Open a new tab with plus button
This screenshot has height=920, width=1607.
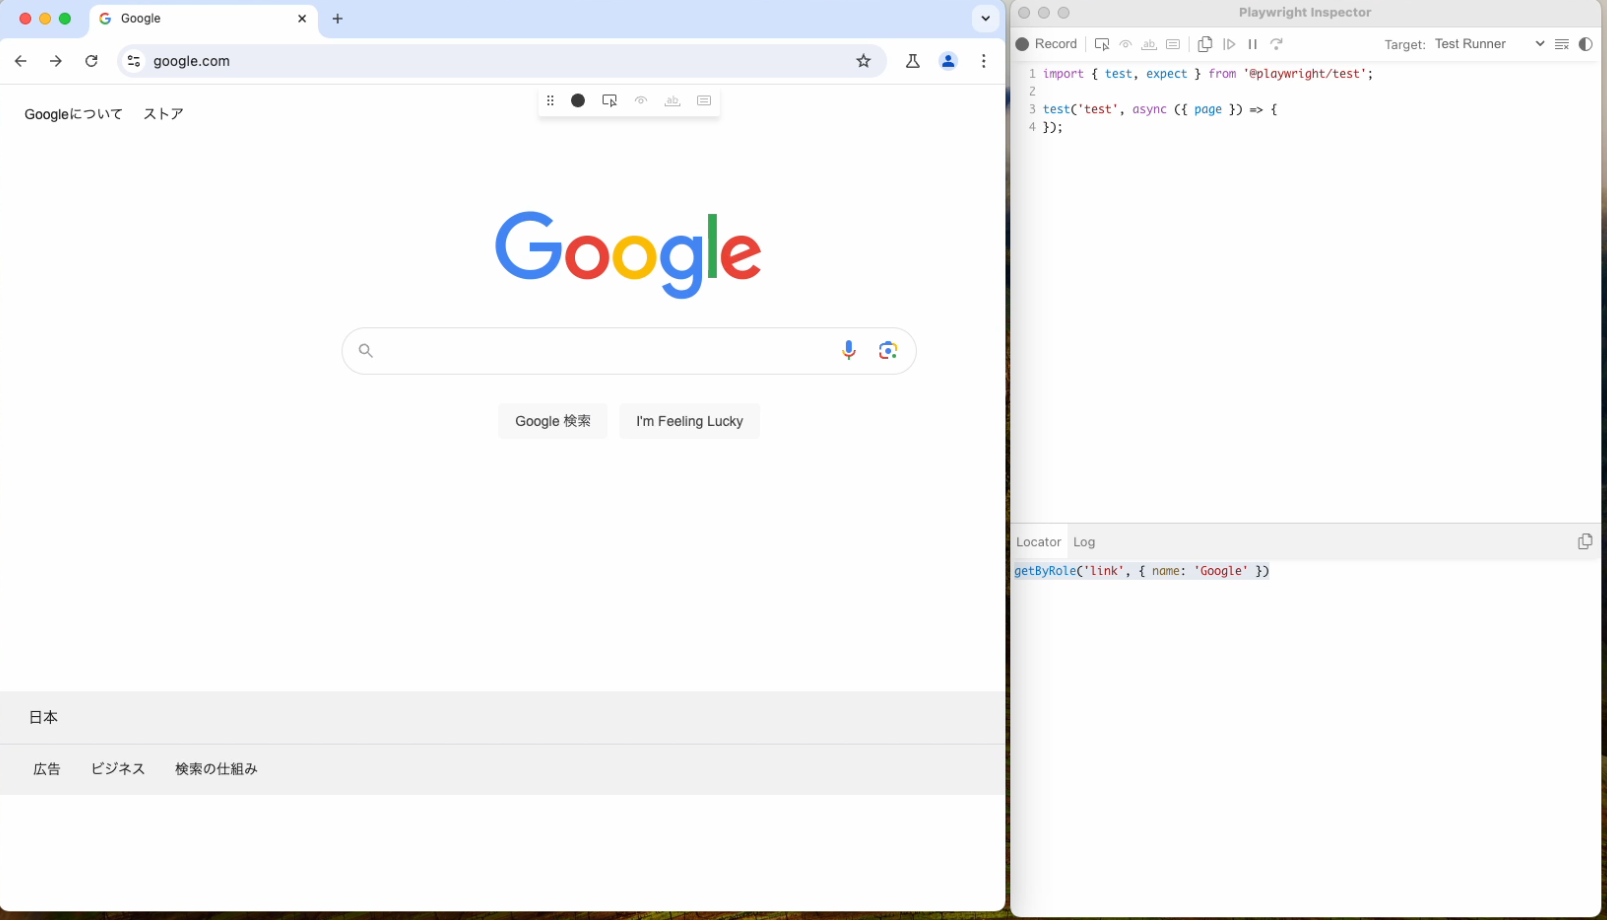coord(338,18)
